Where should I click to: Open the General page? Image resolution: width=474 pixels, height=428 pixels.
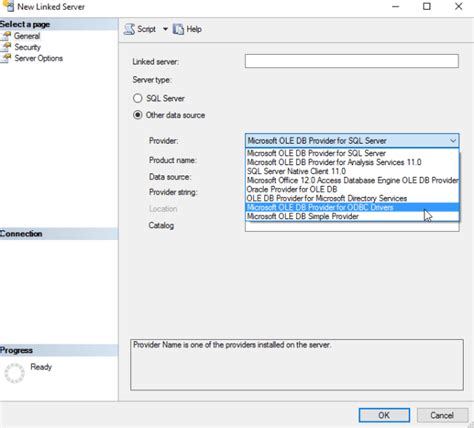(27, 36)
